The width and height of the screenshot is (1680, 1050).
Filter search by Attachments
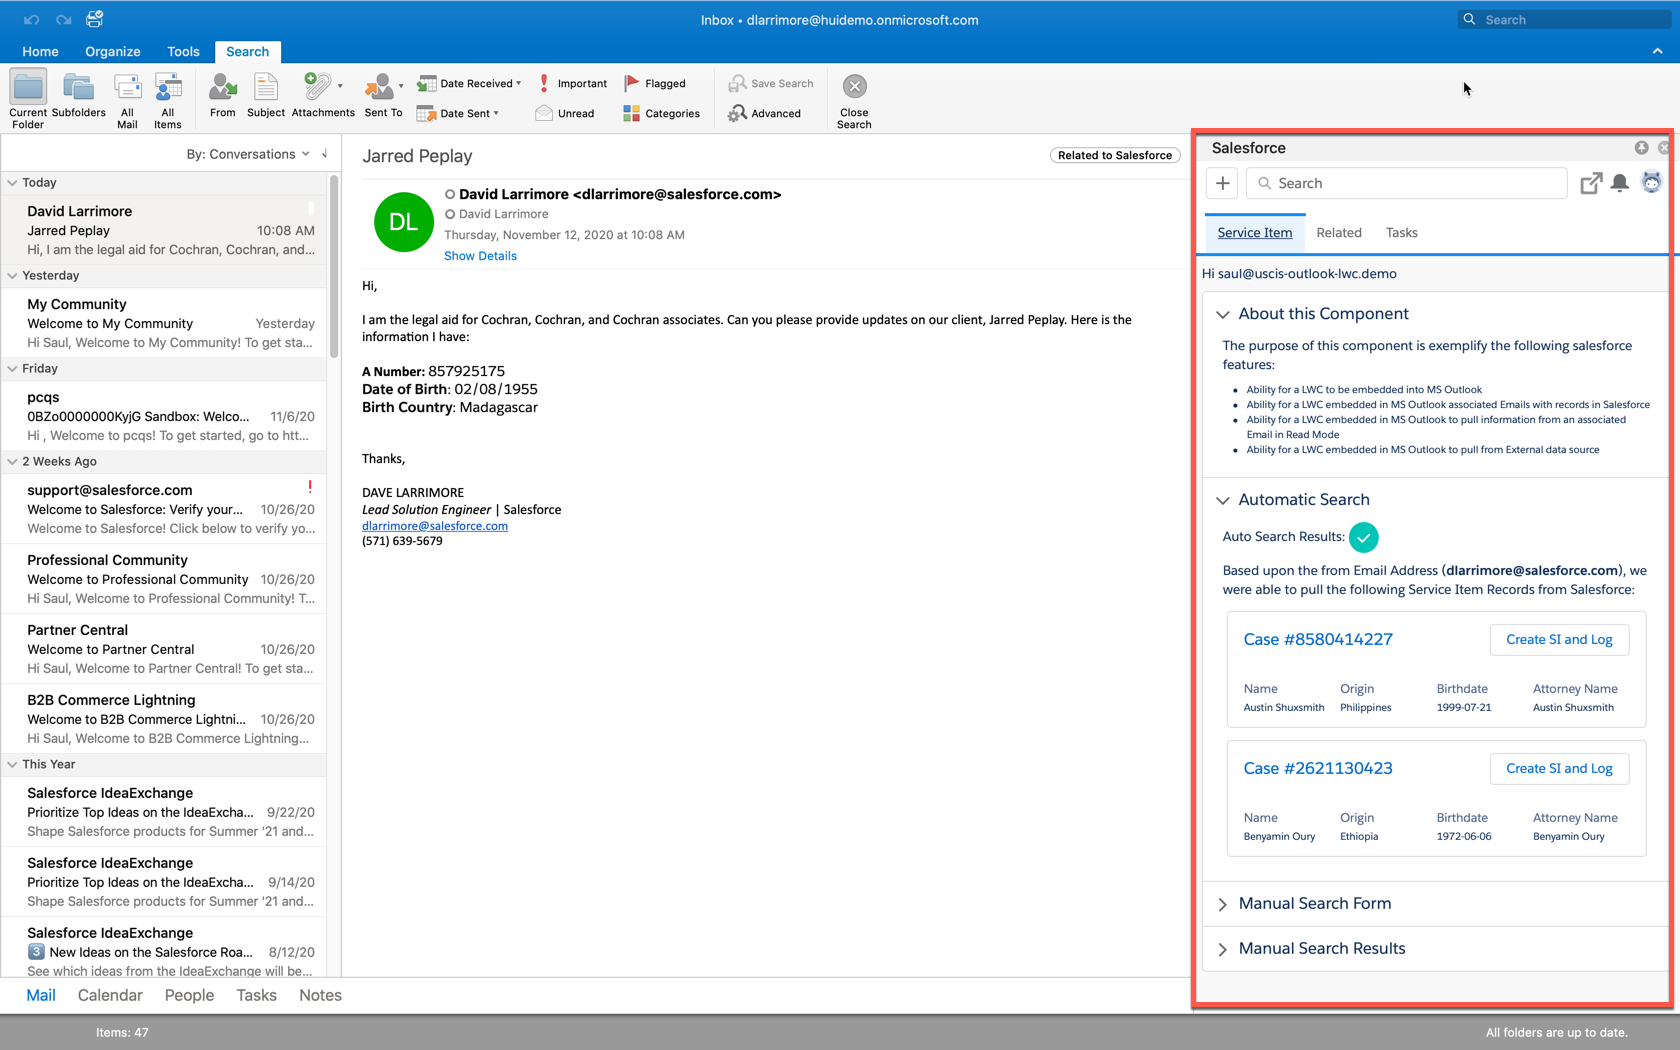click(323, 96)
